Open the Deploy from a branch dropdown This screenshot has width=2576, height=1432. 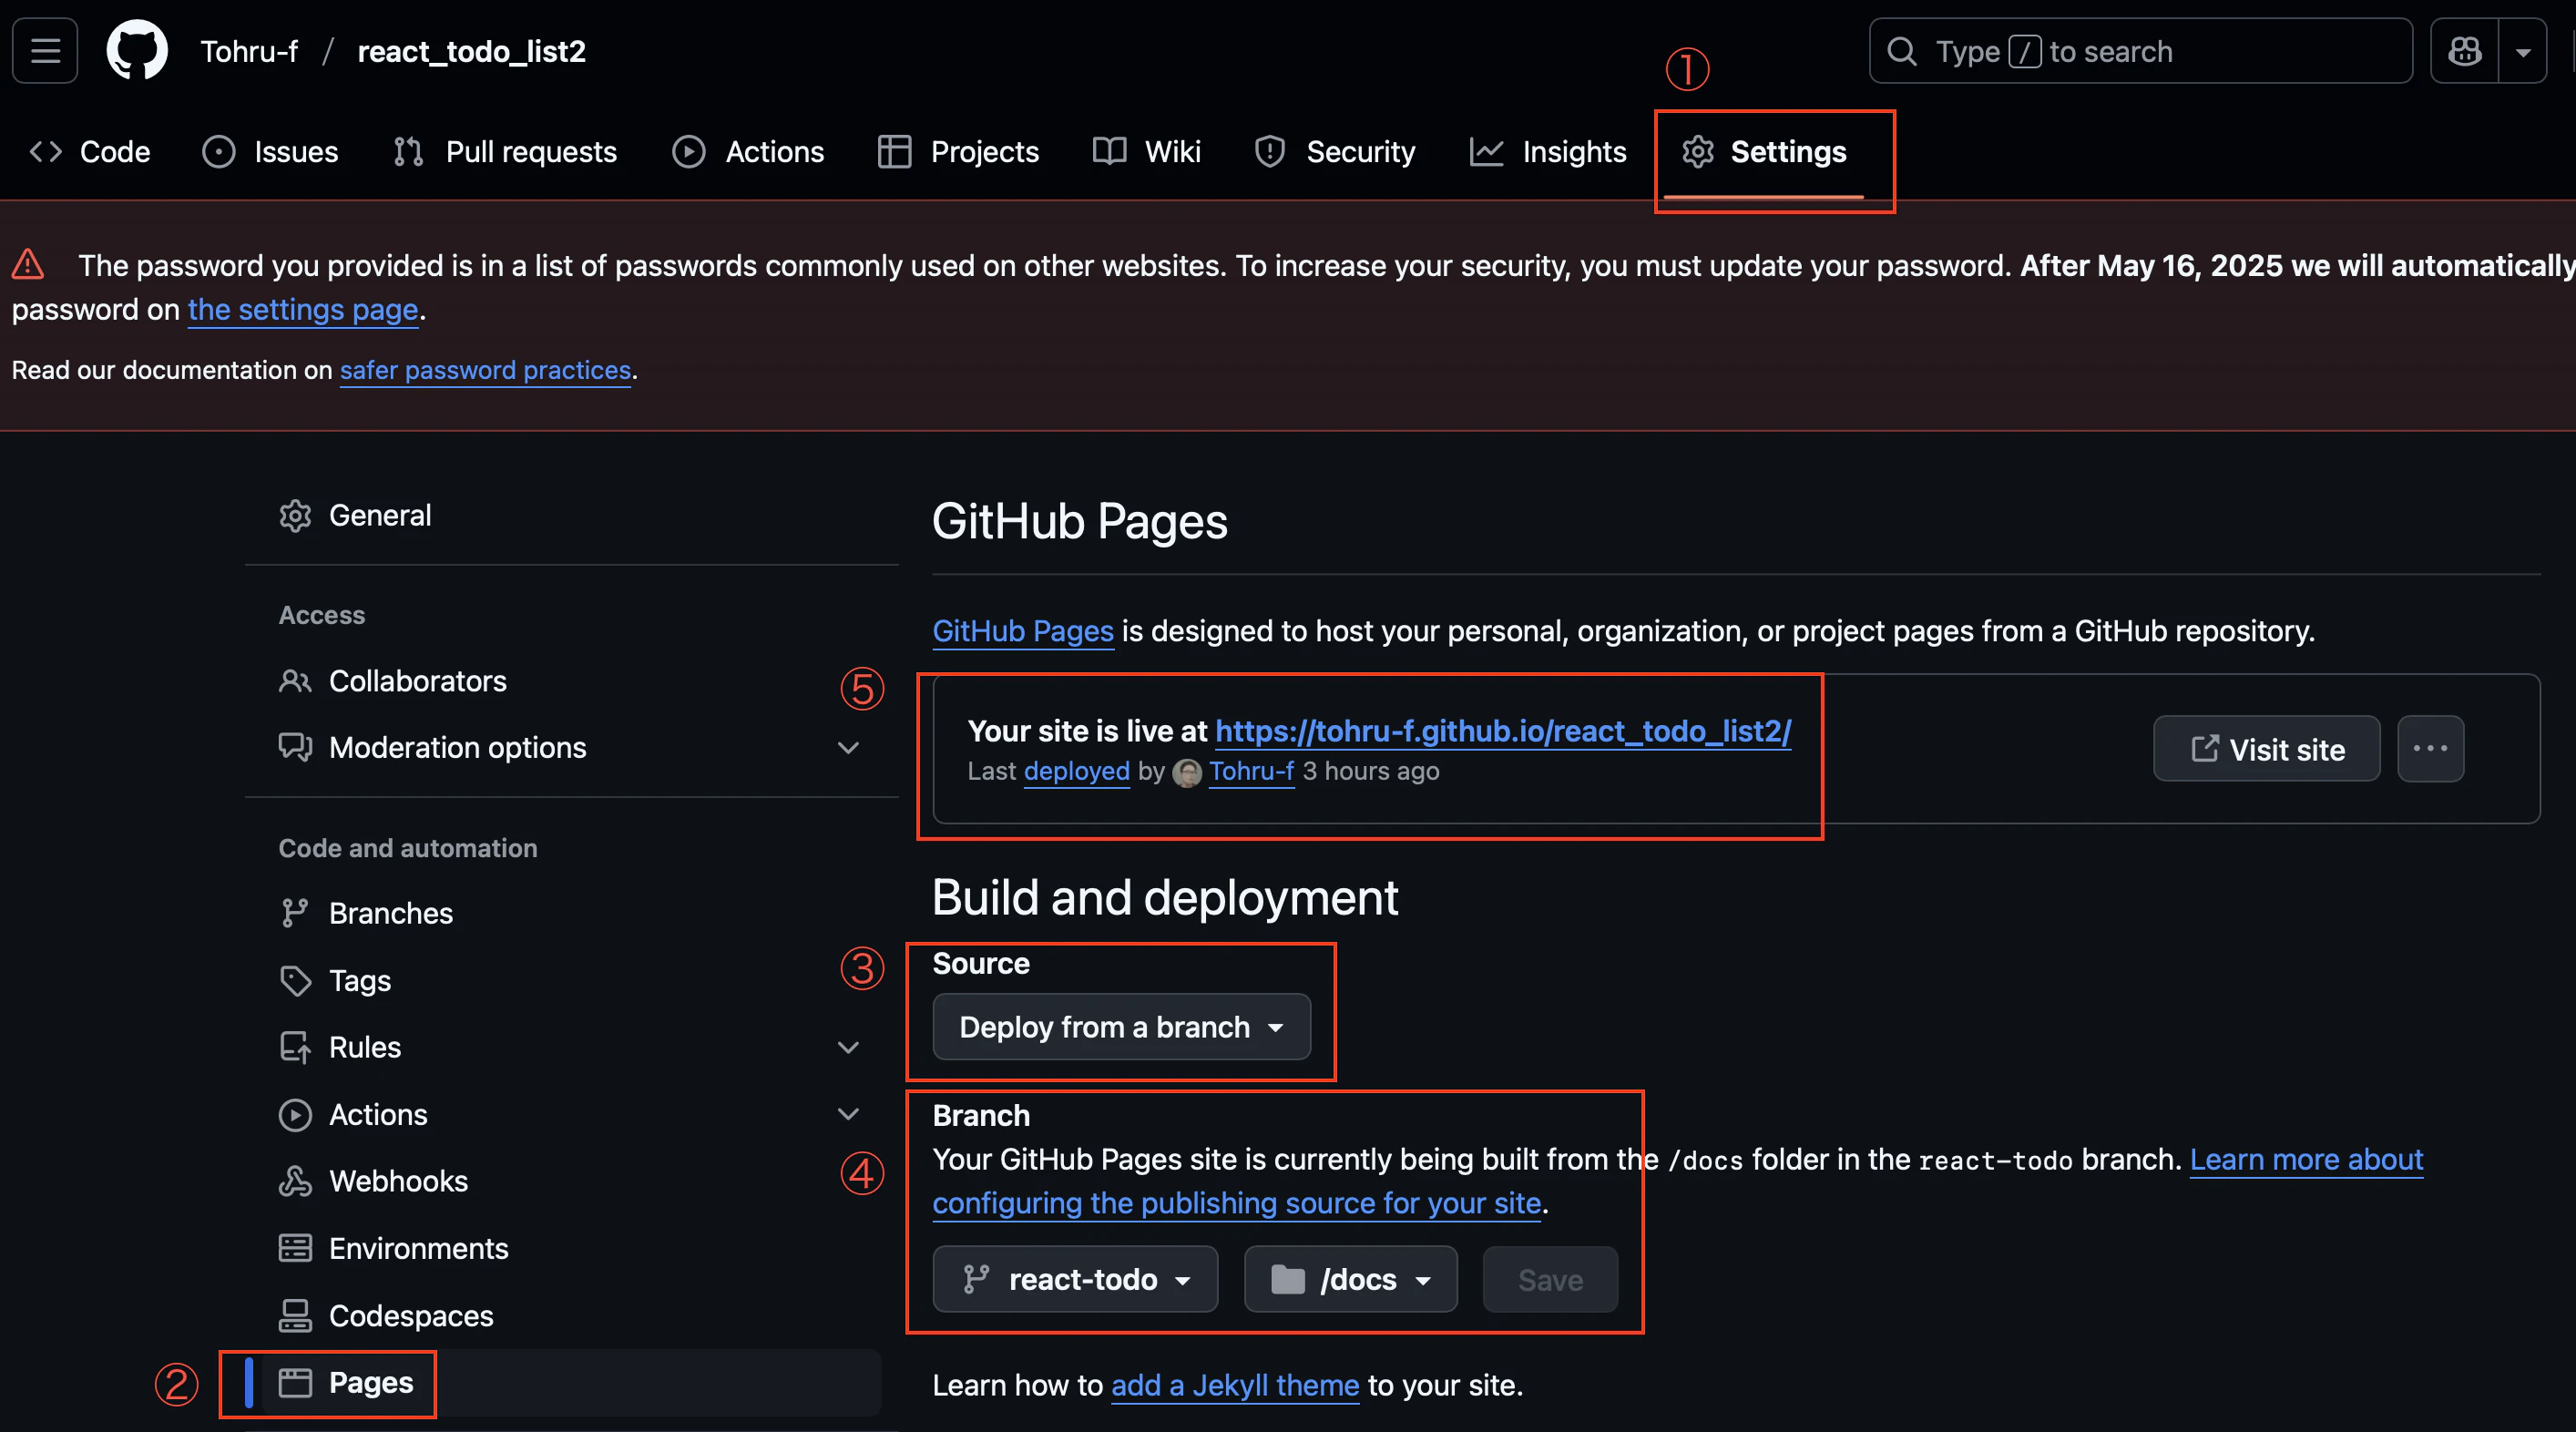(1120, 1027)
